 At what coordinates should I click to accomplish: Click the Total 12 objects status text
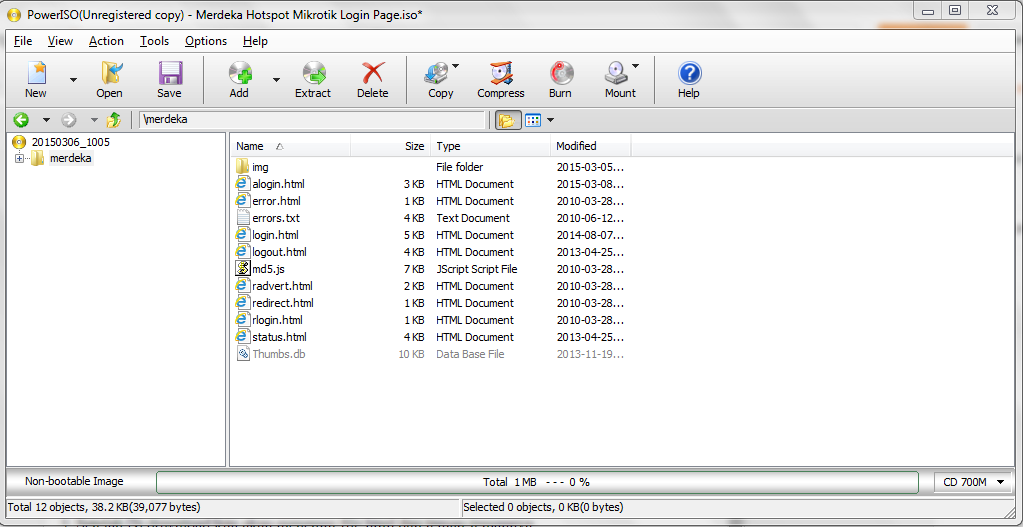coord(104,507)
